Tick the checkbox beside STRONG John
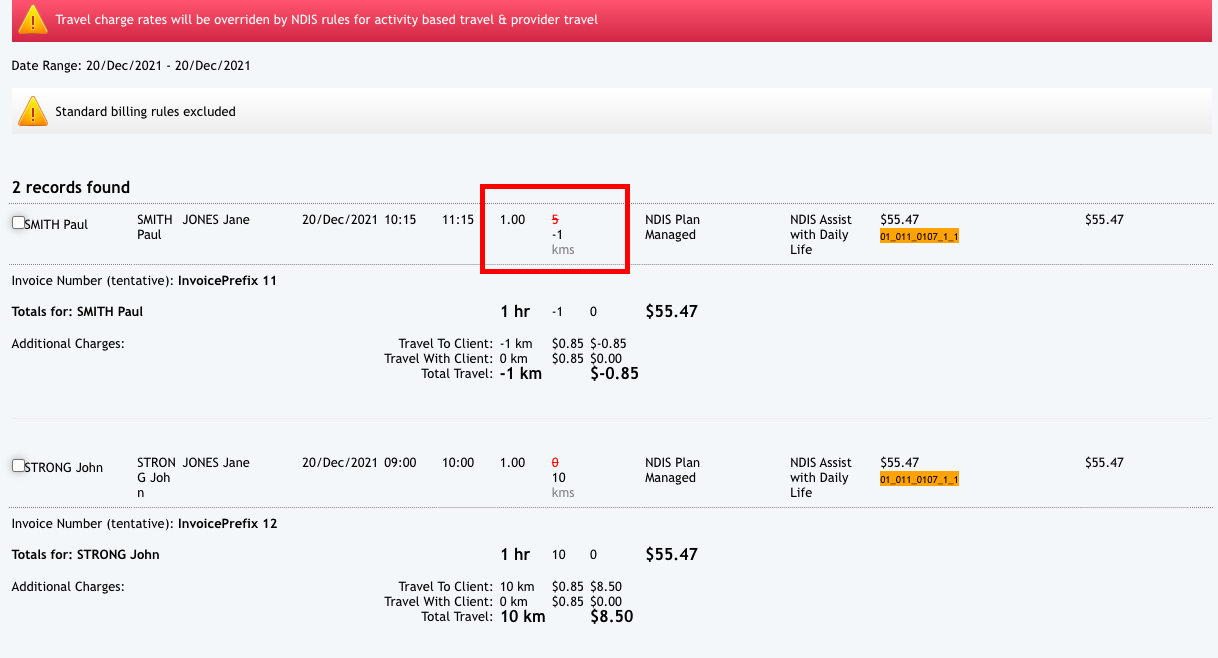 coord(18,466)
